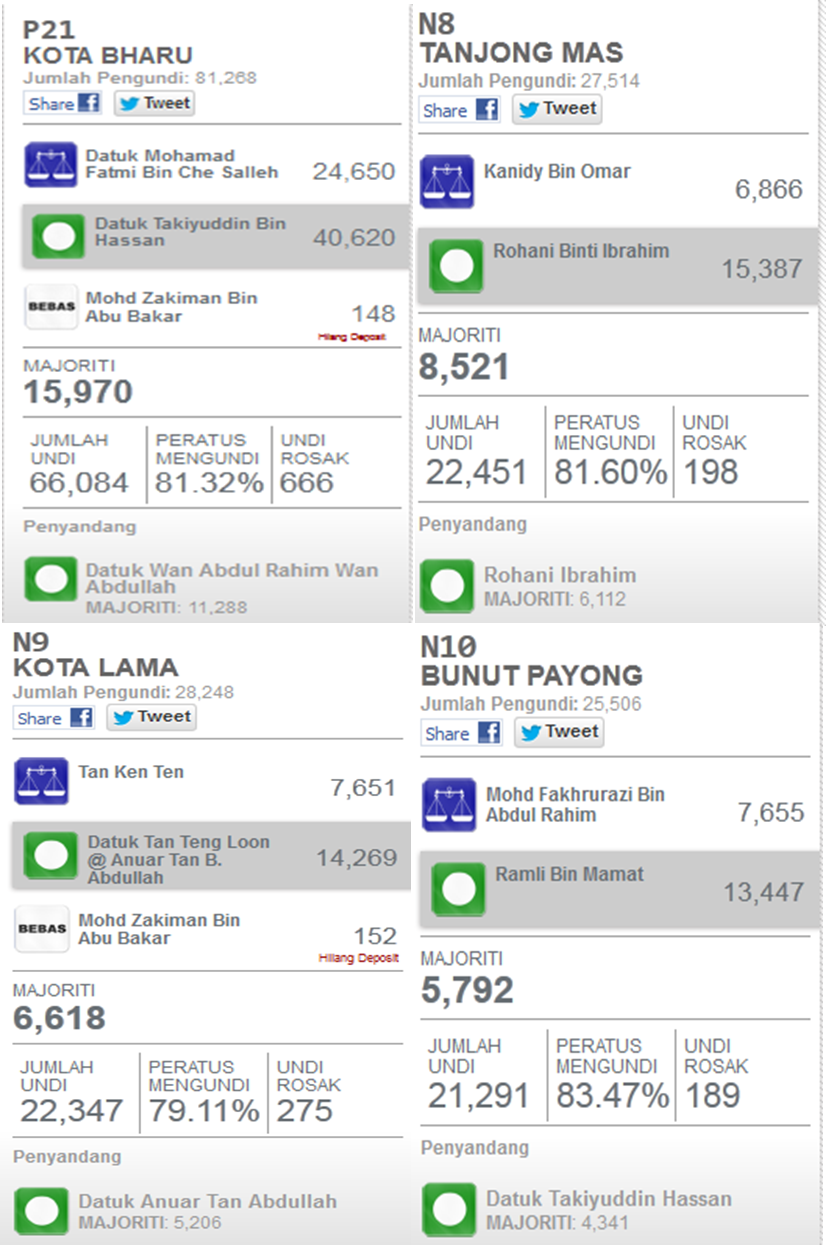This screenshot has height=1245, width=826.
Task: Share the Kota Bharu result on Facebook
Action: (x=63, y=103)
